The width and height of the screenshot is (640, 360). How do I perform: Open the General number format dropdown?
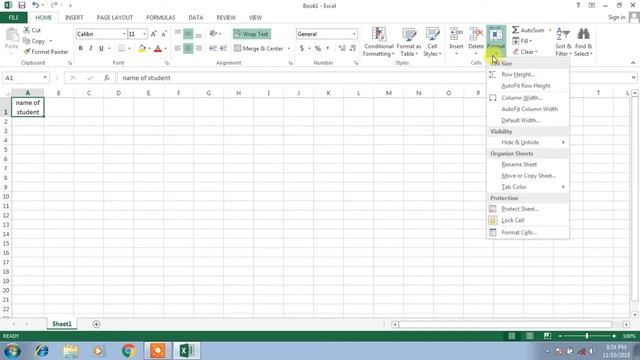[354, 34]
